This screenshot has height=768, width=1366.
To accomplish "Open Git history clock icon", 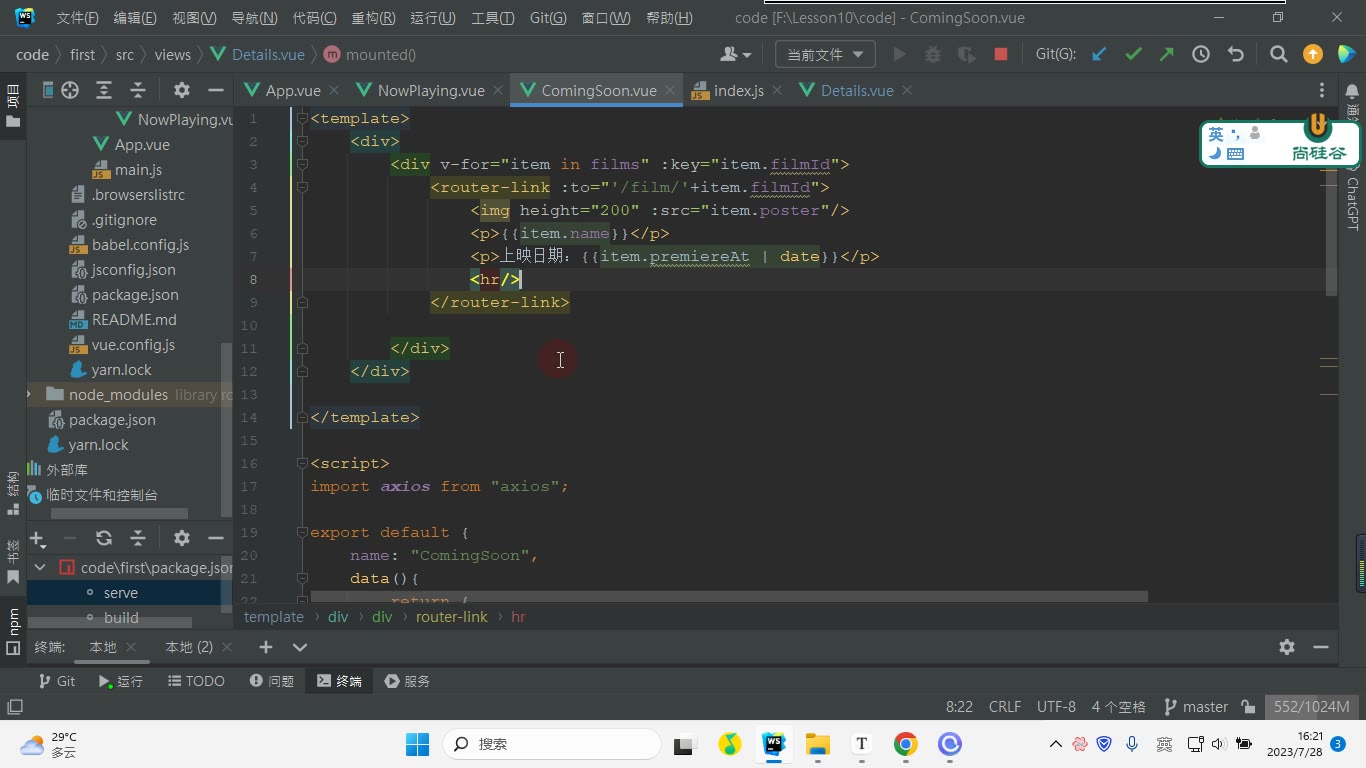I will point(1201,55).
